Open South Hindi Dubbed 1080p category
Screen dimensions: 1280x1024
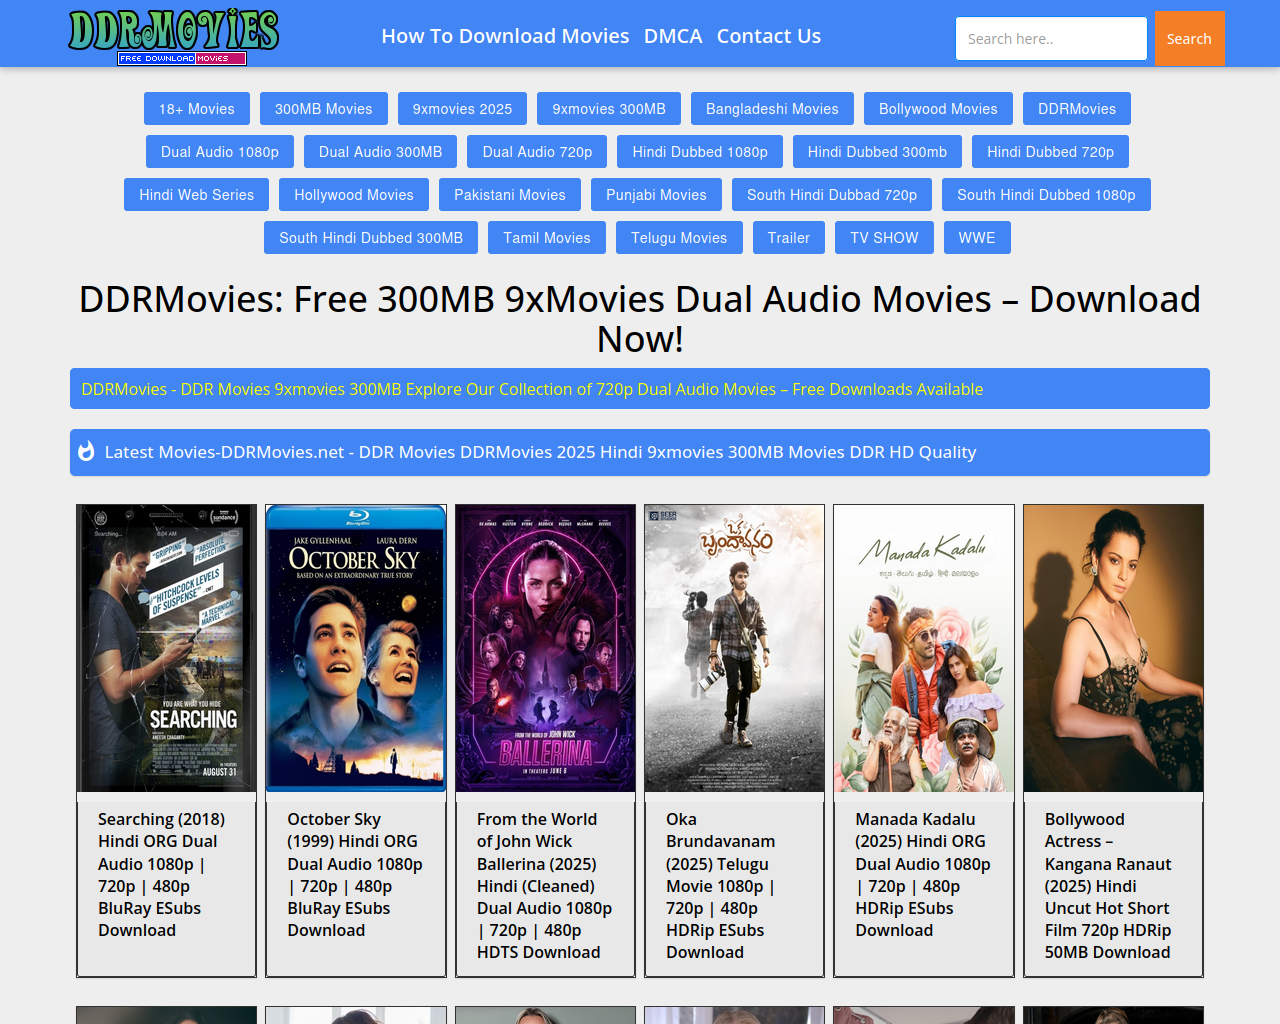1046,195
